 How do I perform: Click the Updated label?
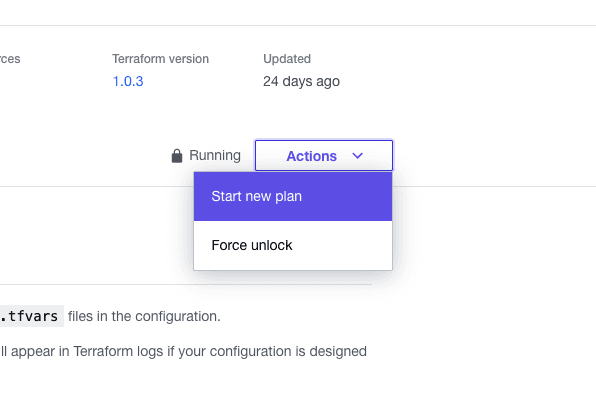pos(287,59)
